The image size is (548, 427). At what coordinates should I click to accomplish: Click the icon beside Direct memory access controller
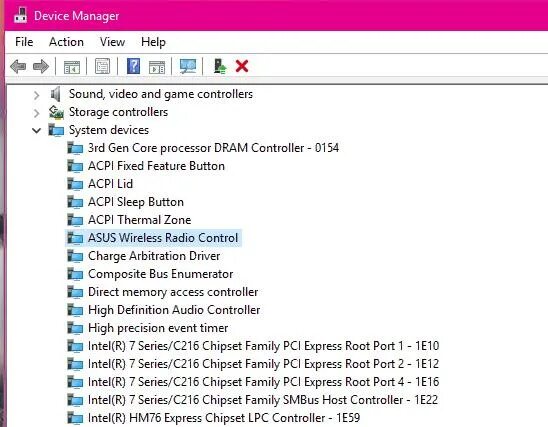click(75, 292)
